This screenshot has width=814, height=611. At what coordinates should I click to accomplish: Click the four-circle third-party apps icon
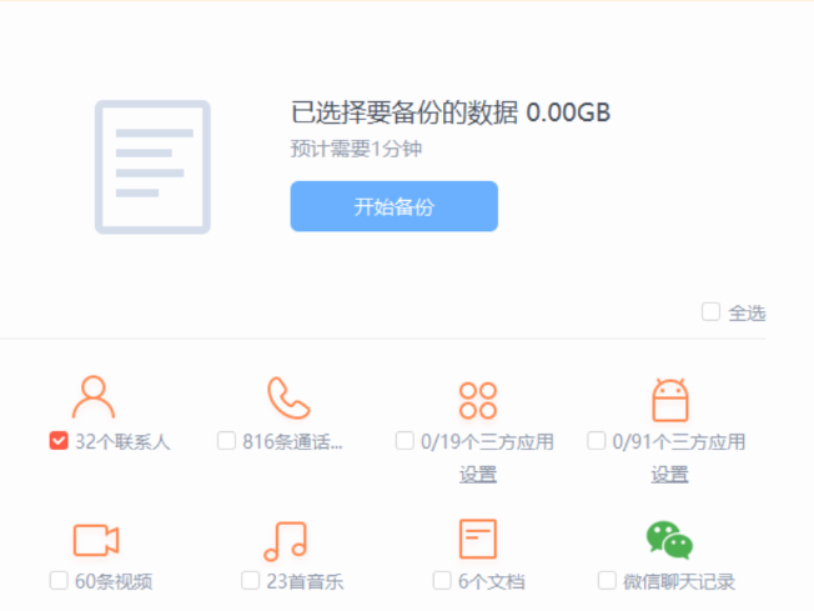coord(477,400)
